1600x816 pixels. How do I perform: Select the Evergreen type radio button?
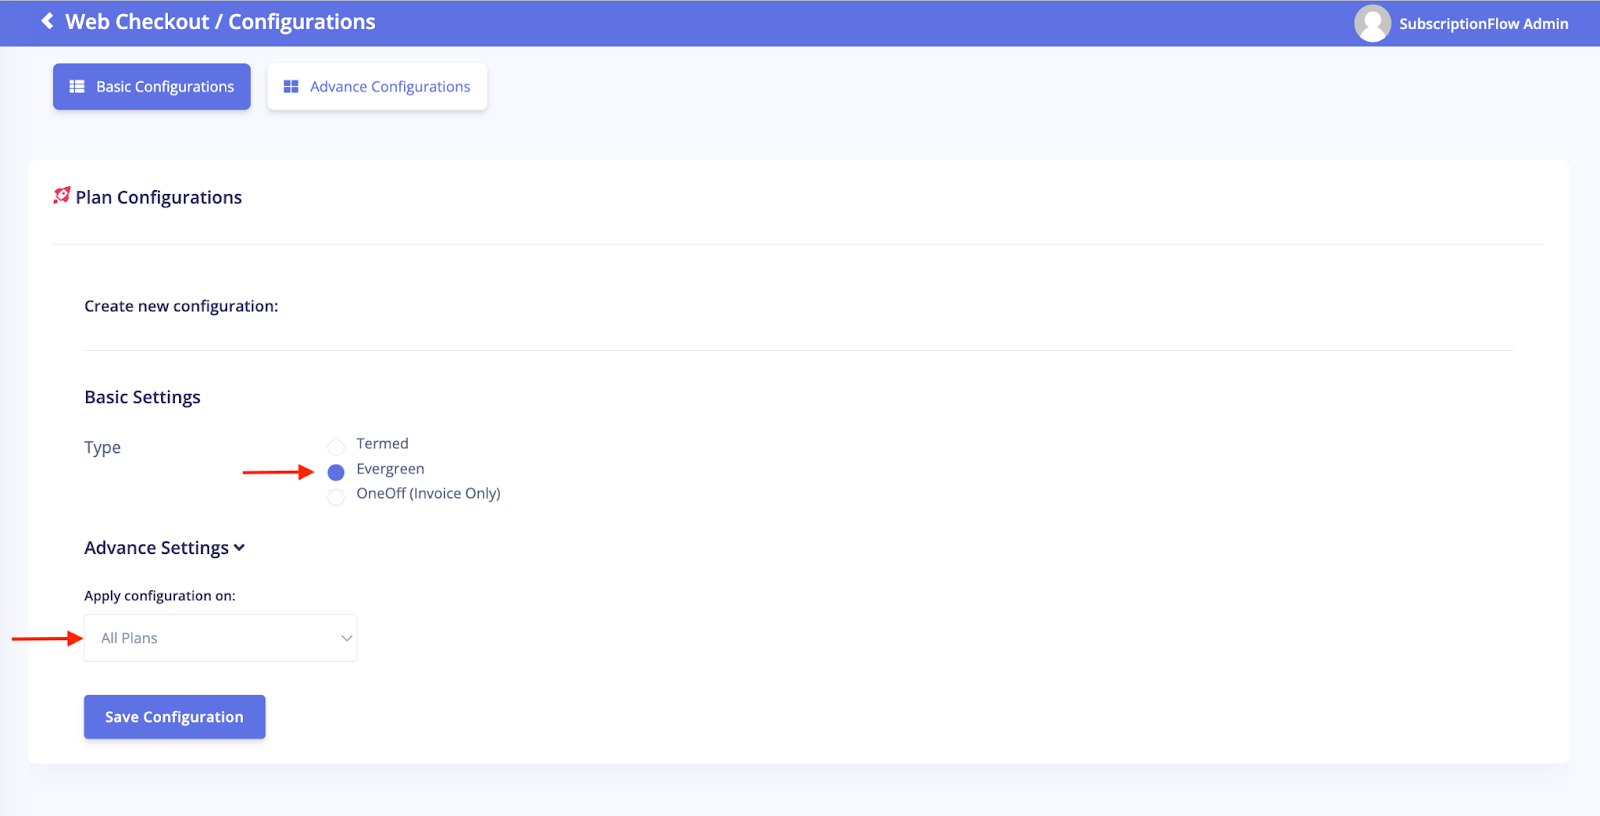pos(336,472)
